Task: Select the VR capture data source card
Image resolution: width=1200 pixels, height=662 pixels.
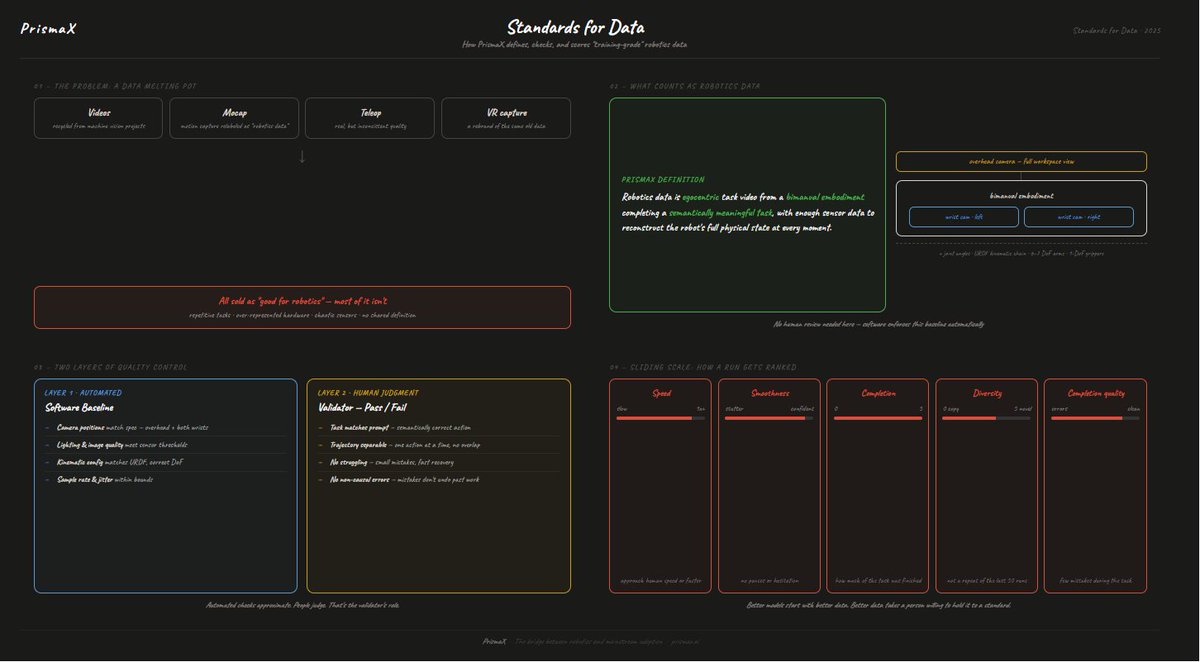Action: (506, 118)
